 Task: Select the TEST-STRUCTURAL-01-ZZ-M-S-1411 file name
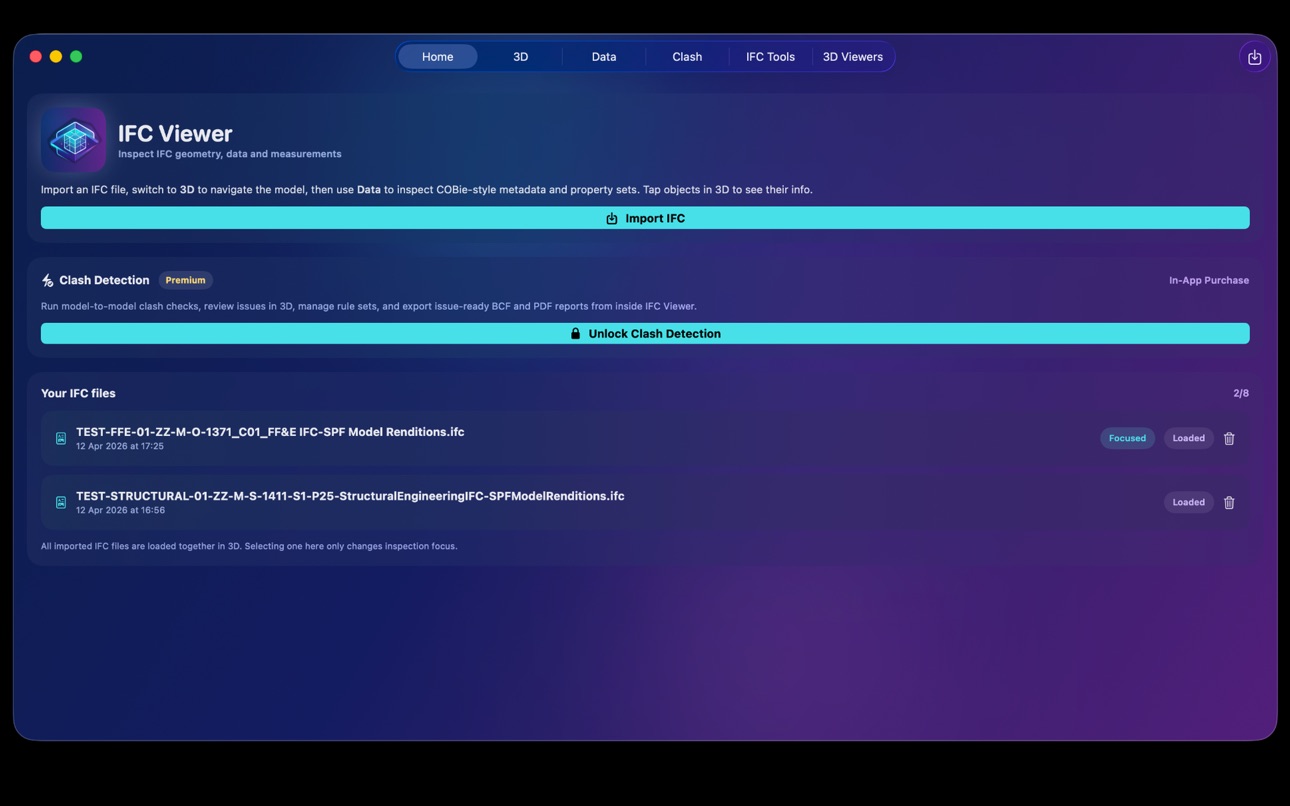(x=350, y=496)
